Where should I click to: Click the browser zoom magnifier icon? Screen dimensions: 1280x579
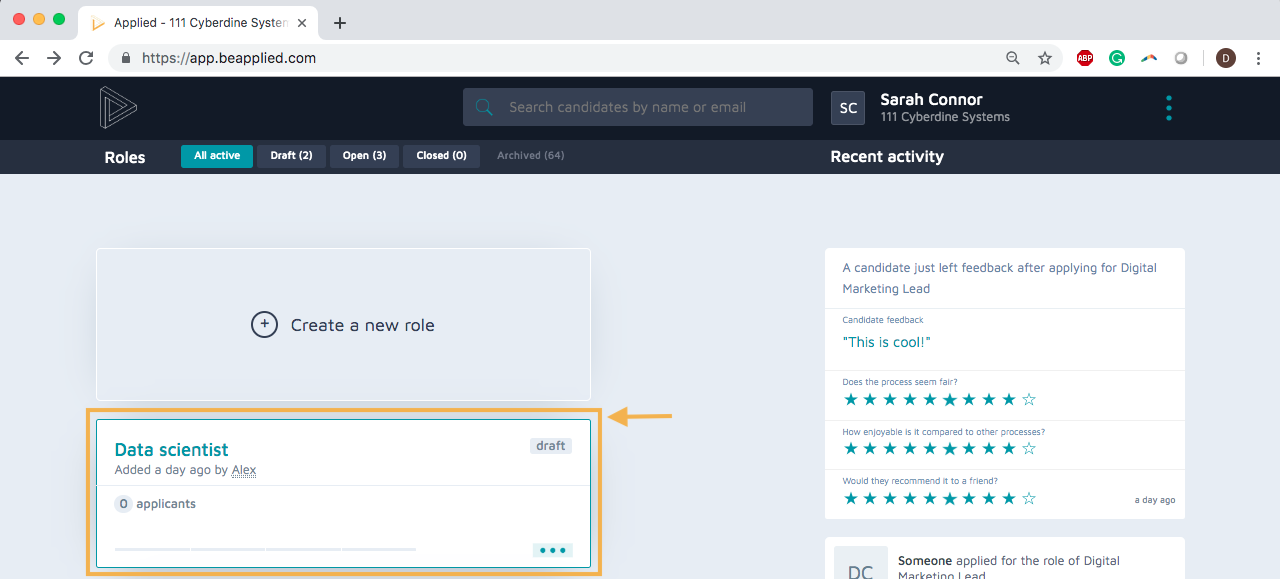coord(1013,58)
